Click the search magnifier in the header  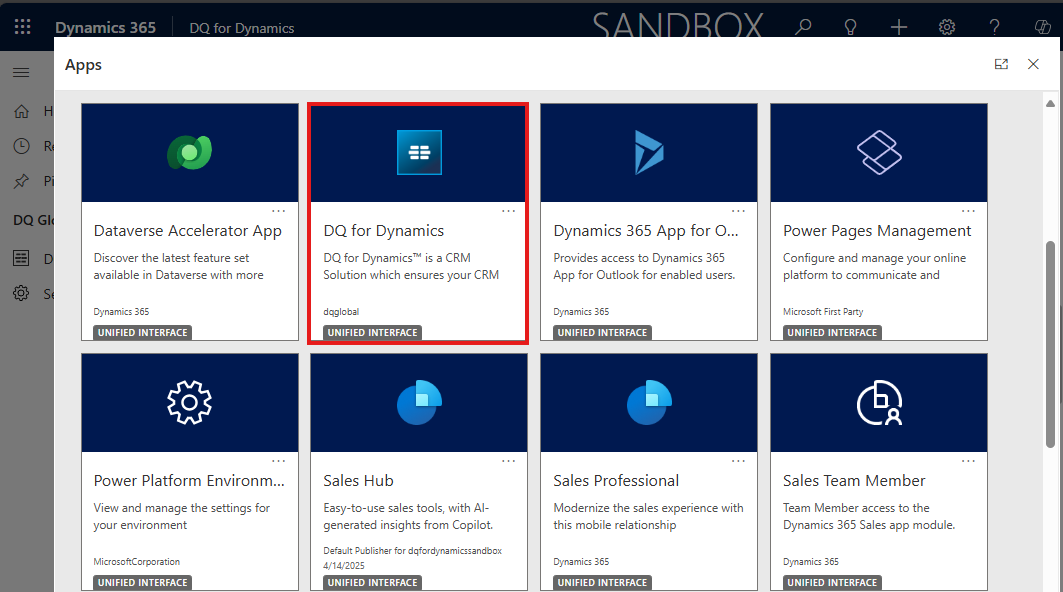tap(803, 27)
